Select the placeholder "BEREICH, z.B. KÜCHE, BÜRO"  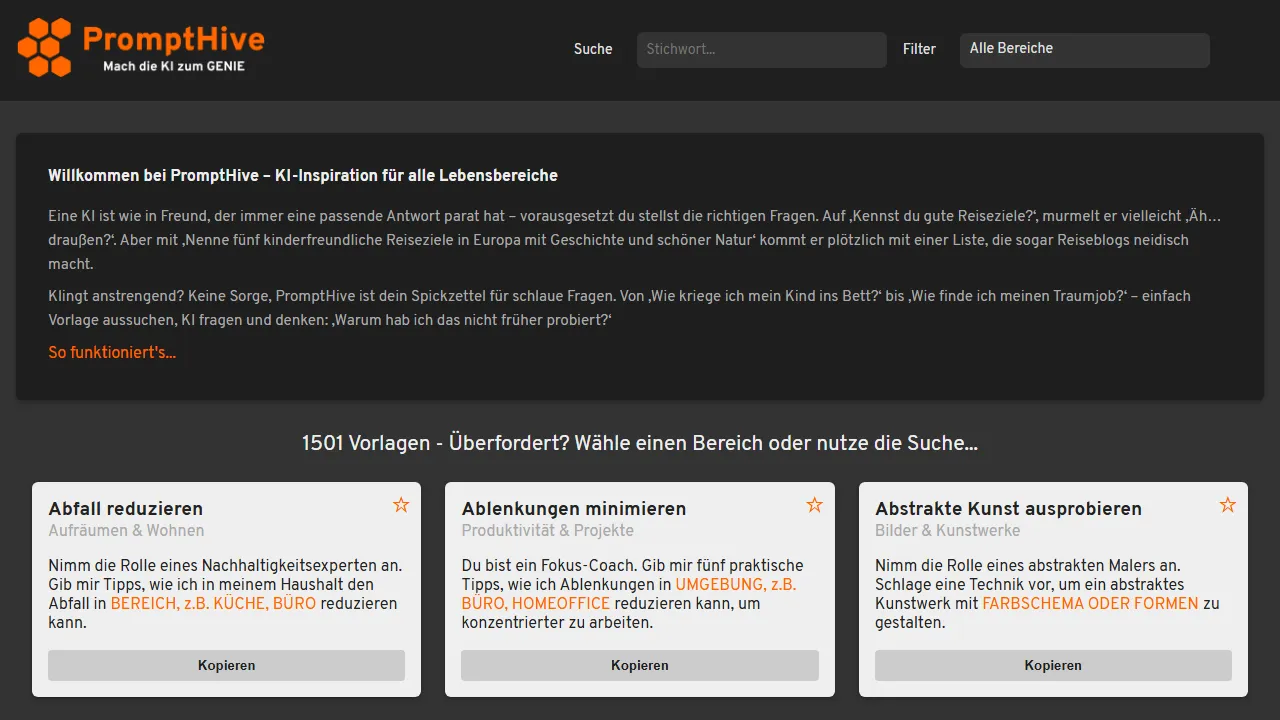(215, 603)
